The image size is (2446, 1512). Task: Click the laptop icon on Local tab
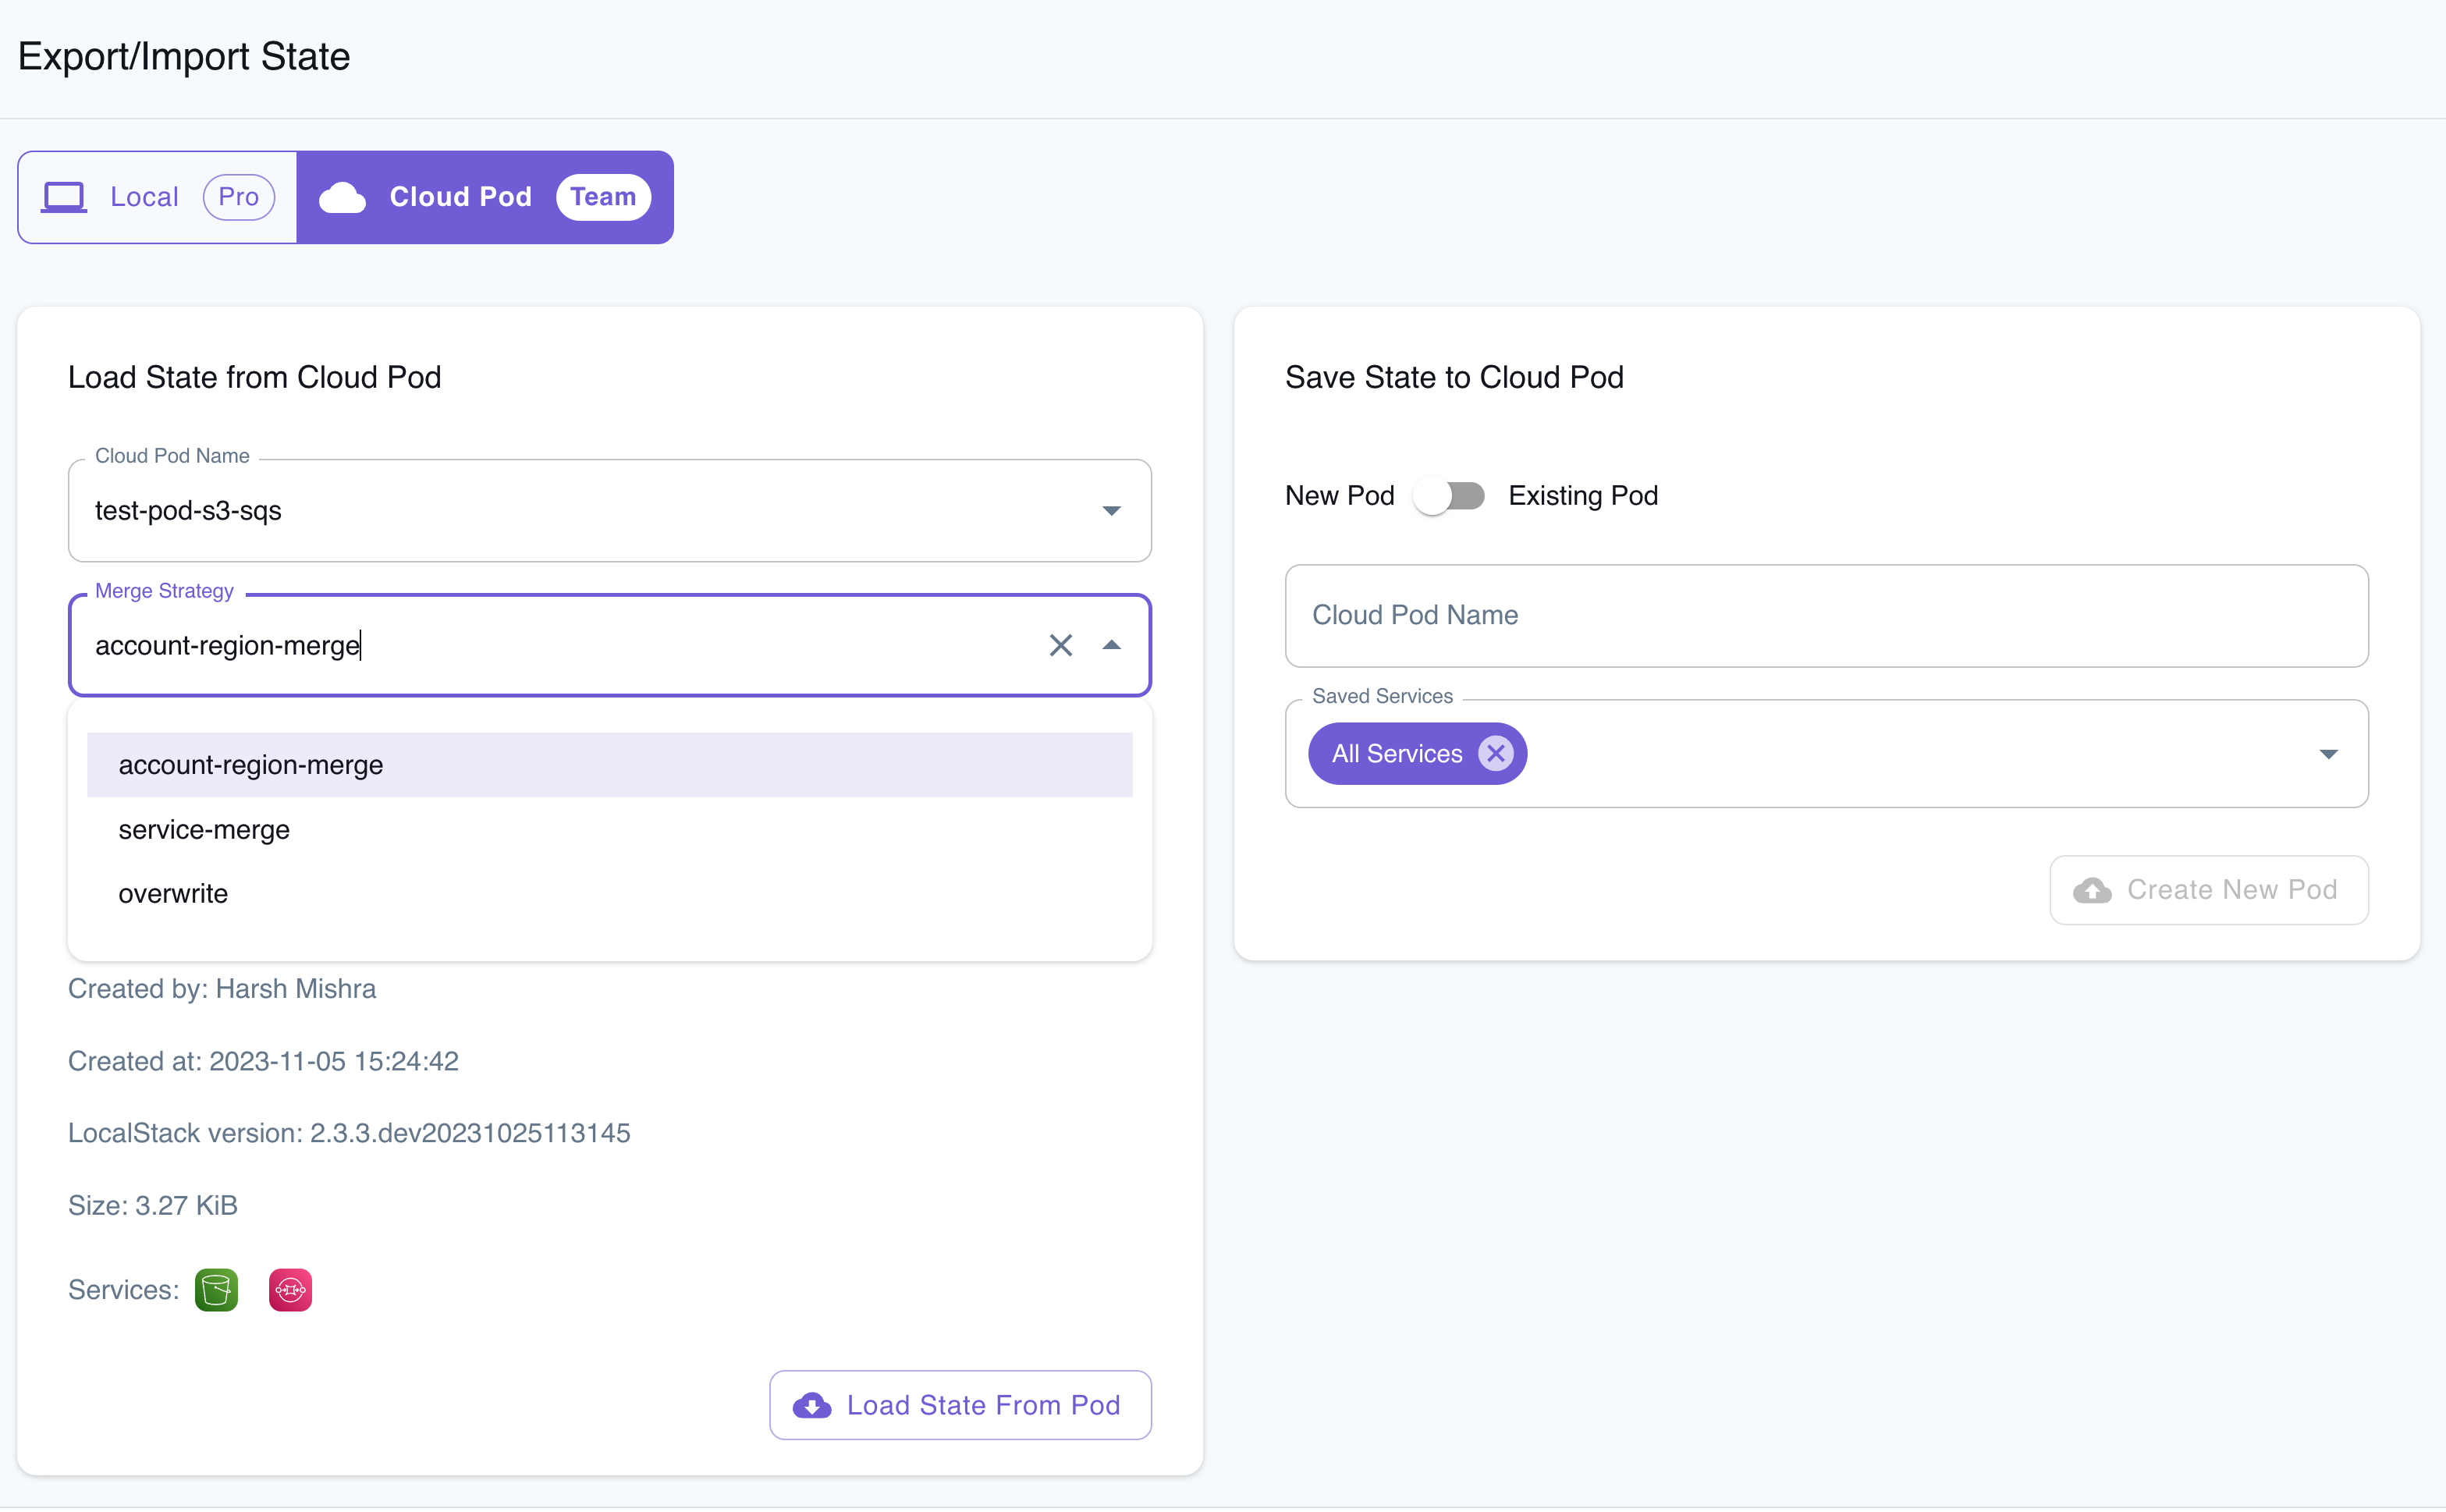(x=64, y=196)
